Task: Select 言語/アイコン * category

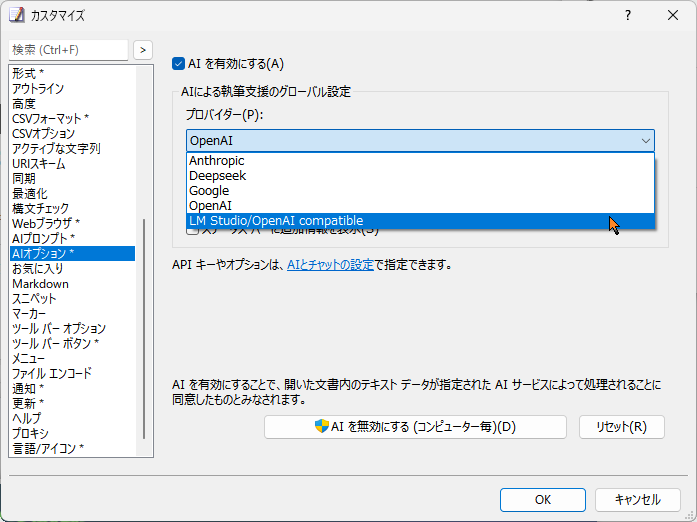Action: point(72,449)
